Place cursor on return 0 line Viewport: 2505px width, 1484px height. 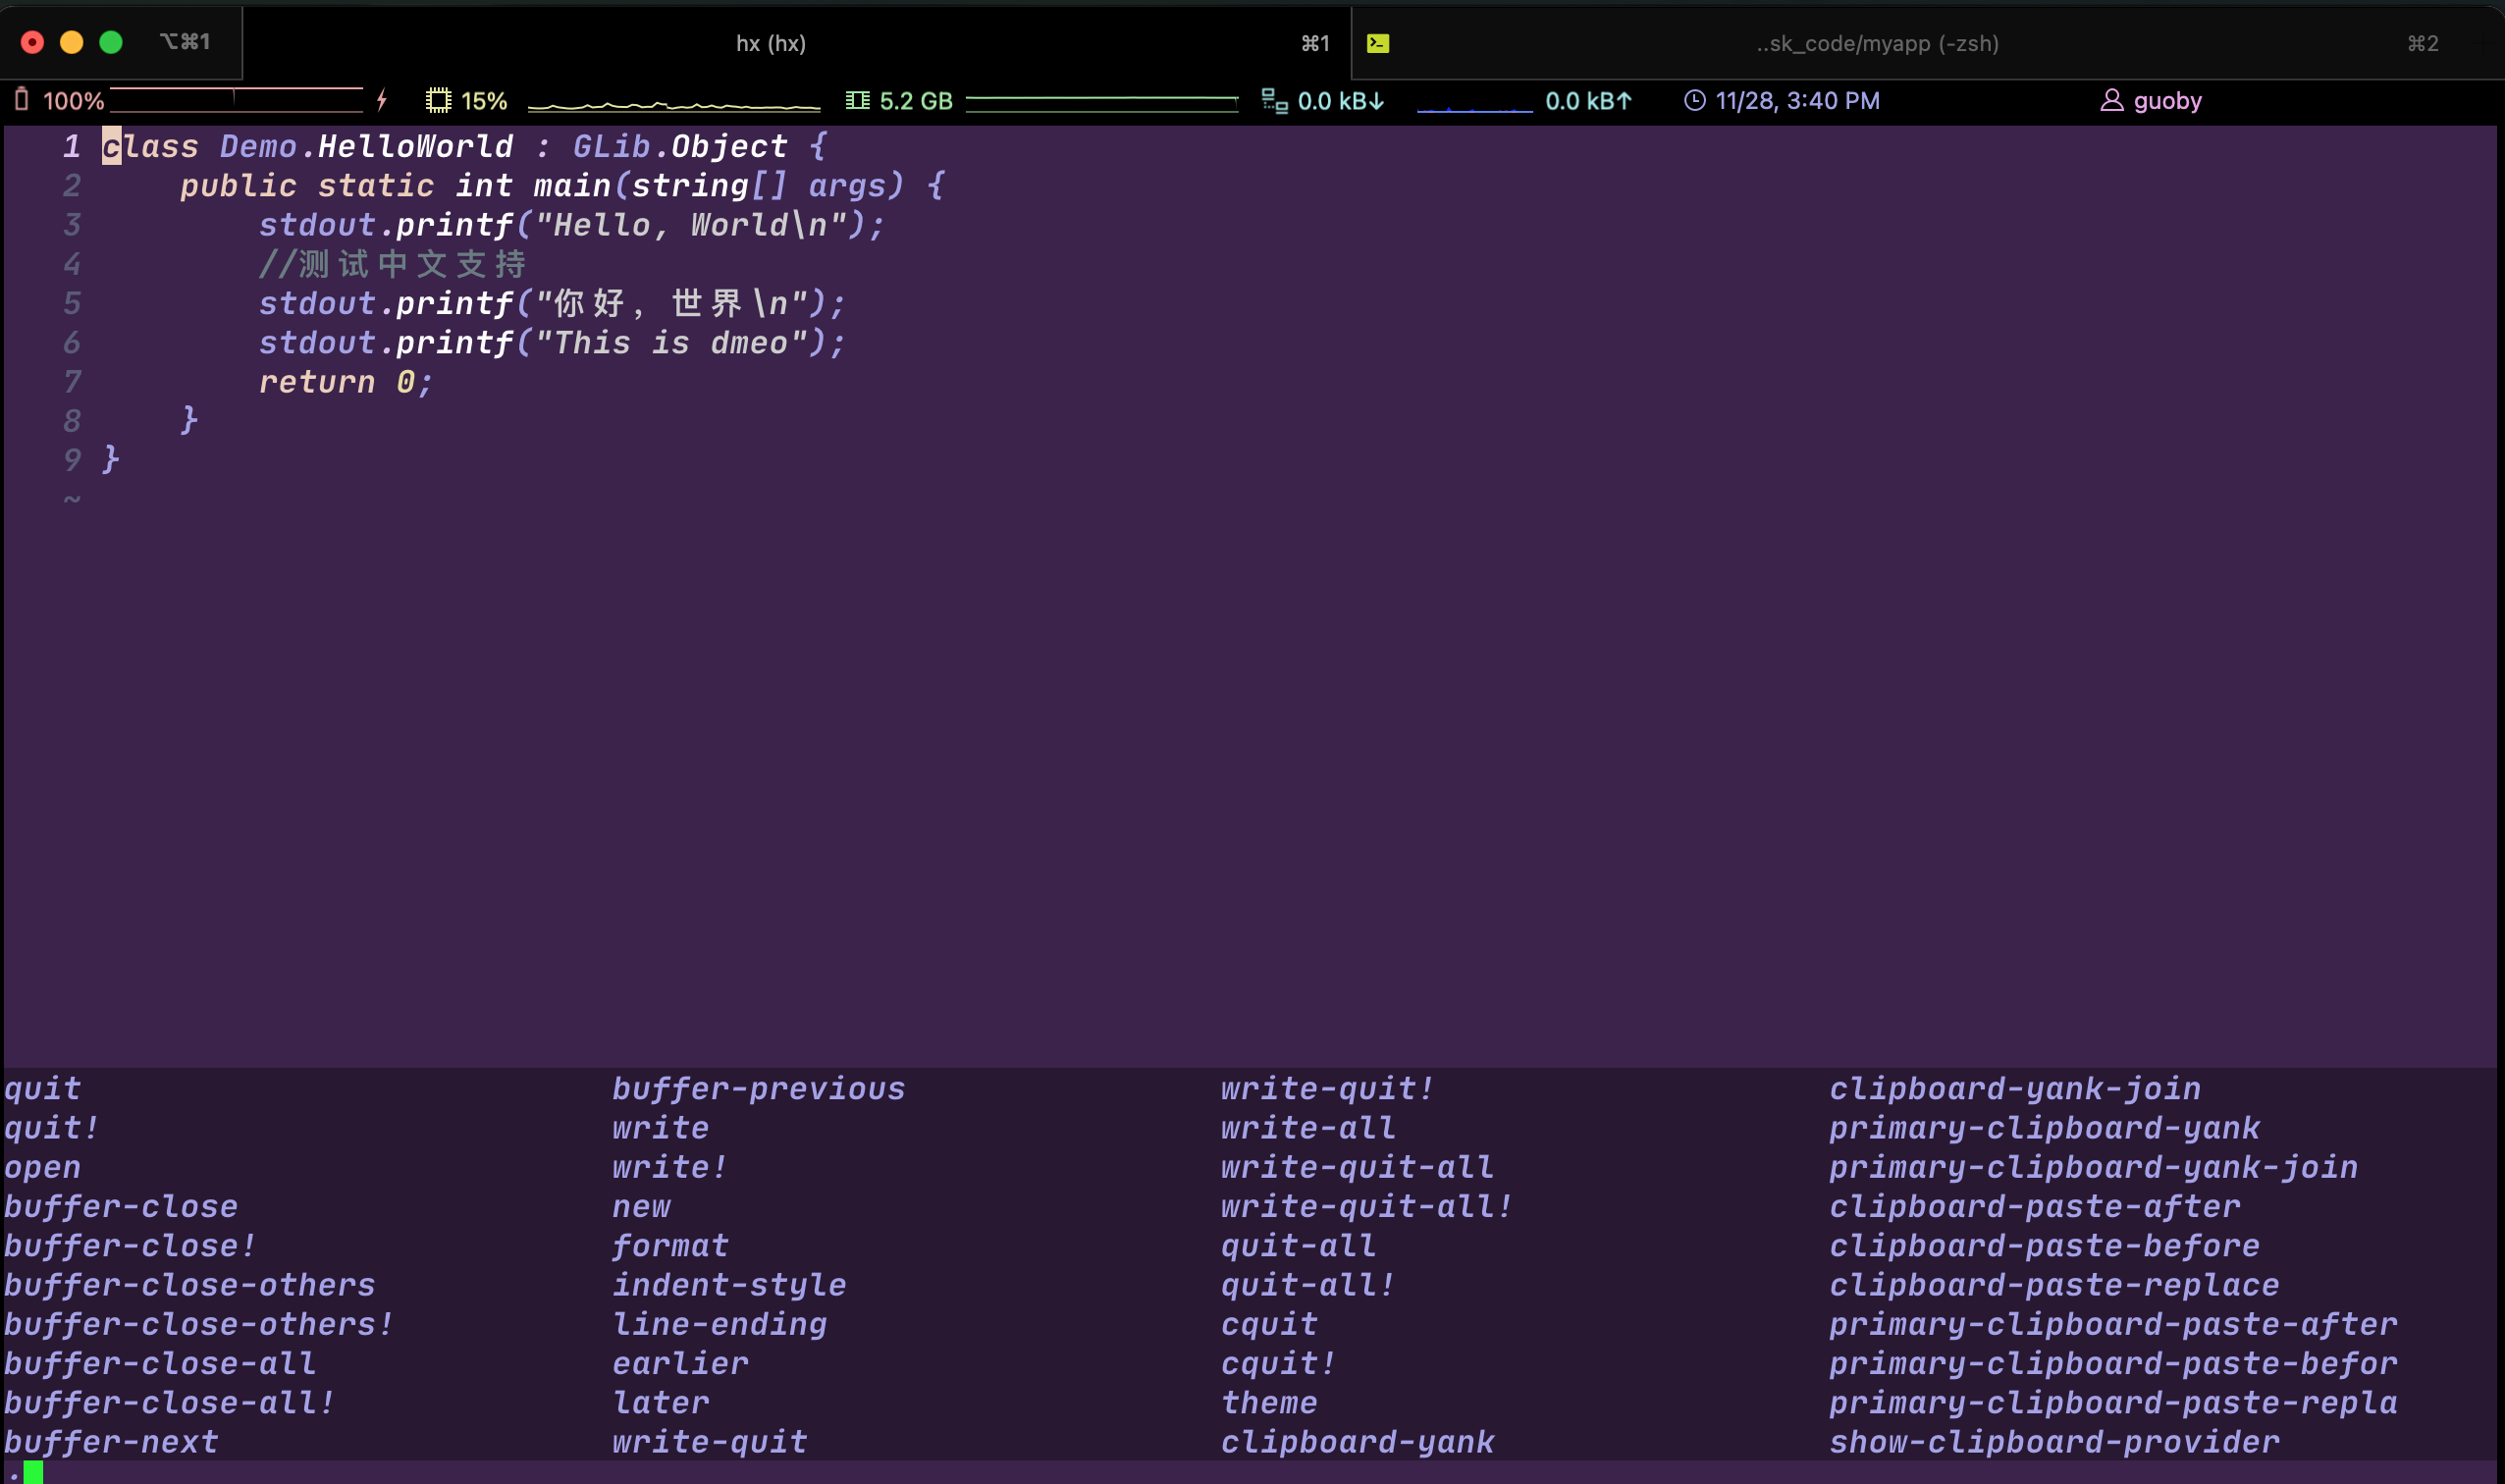click(x=345, y=382)
